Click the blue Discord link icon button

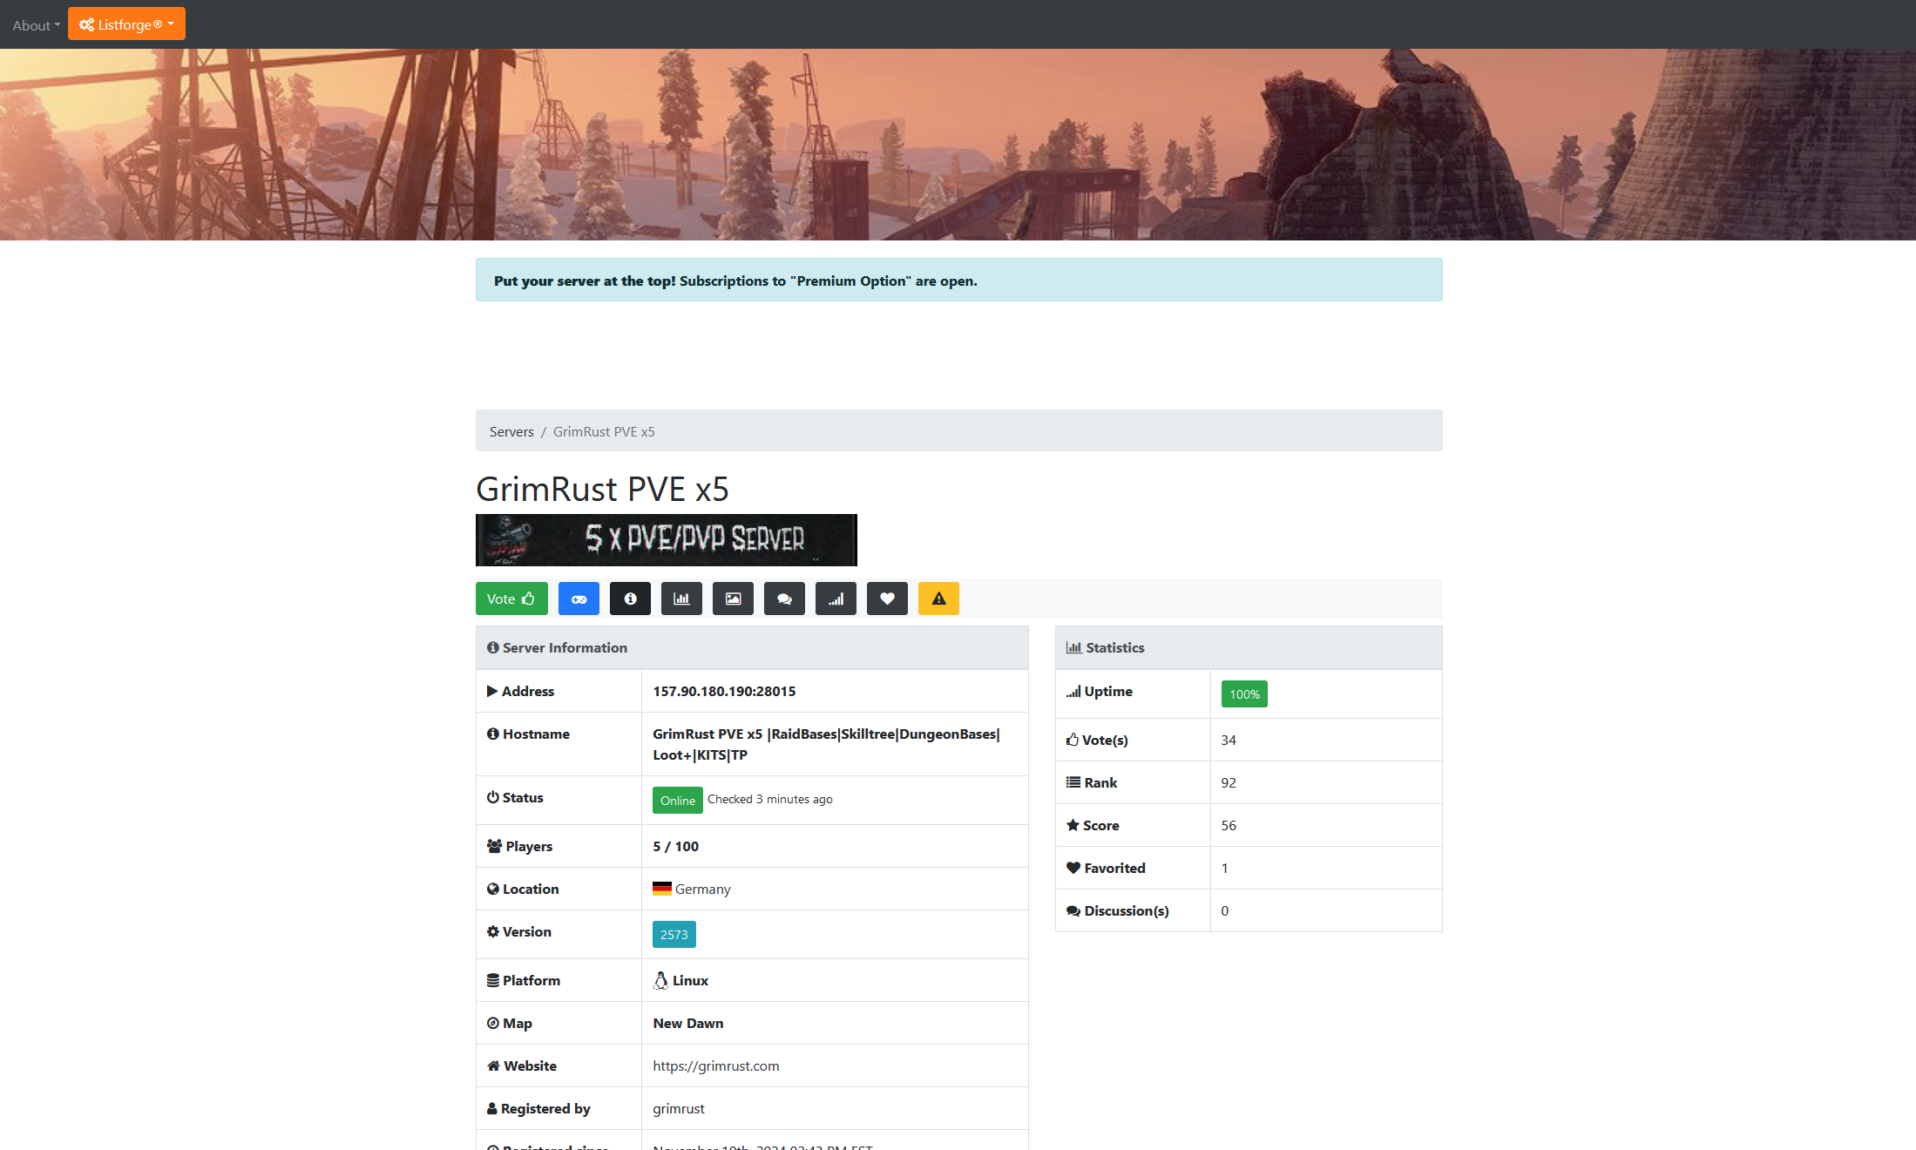click(579, 599)
